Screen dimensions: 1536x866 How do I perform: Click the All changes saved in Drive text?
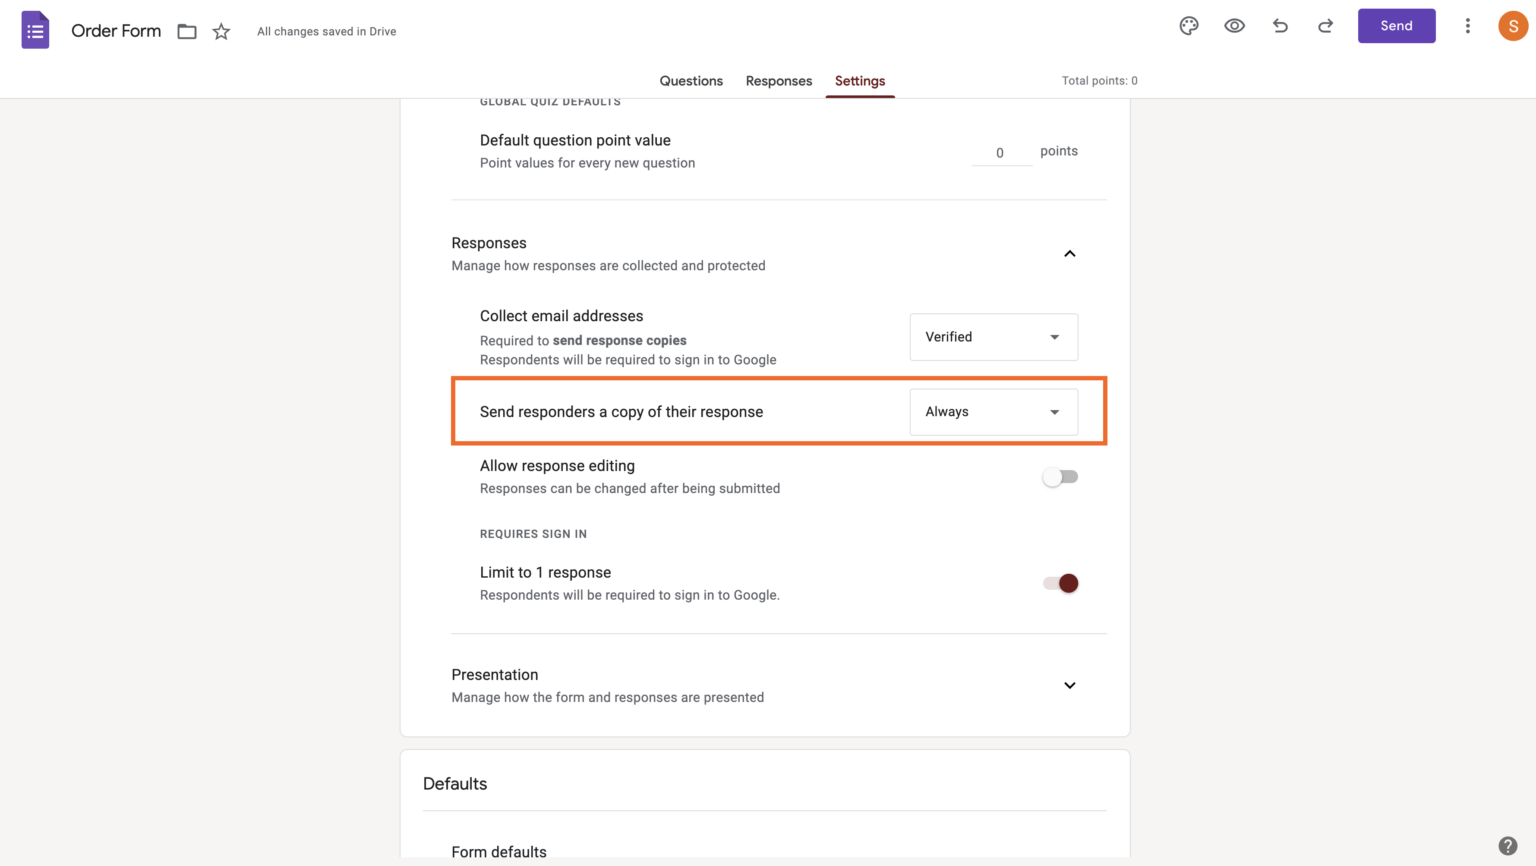[x=326, y=31]
